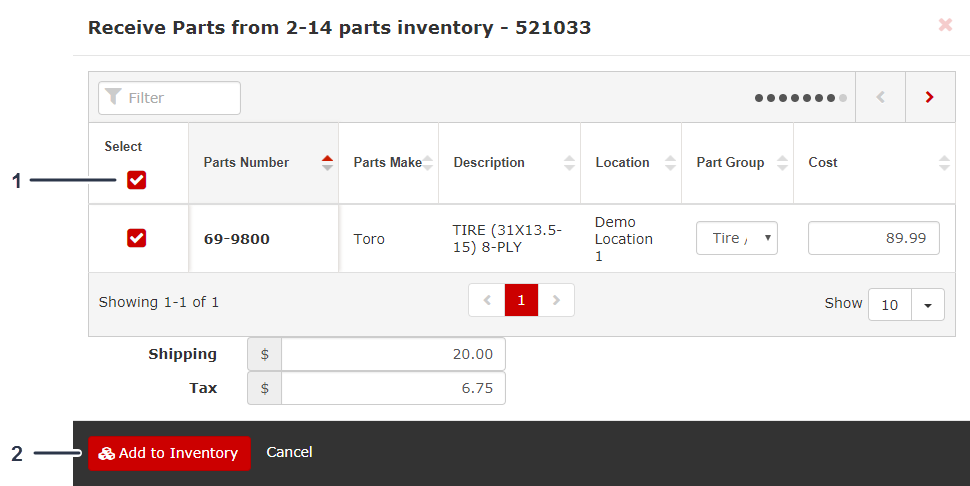Close the Receive Parts dialog
The height and width of the screenshot is (486, 970).
(x=945, y=25)
